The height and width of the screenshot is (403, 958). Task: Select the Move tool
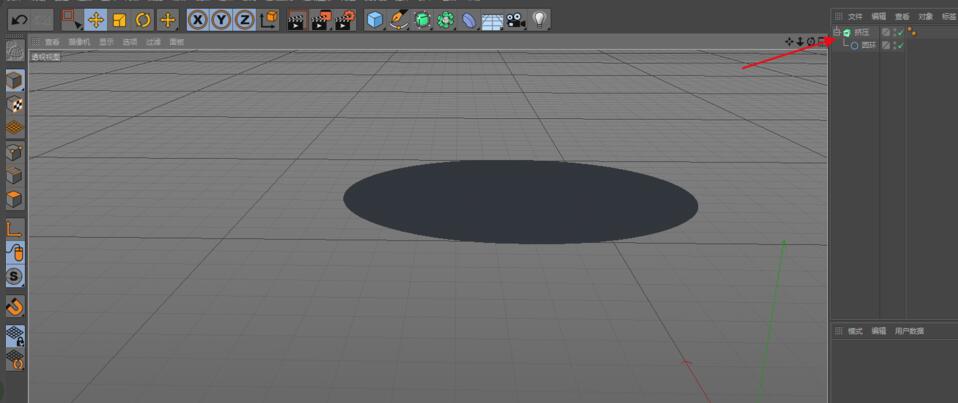click(x=96, y=19)
